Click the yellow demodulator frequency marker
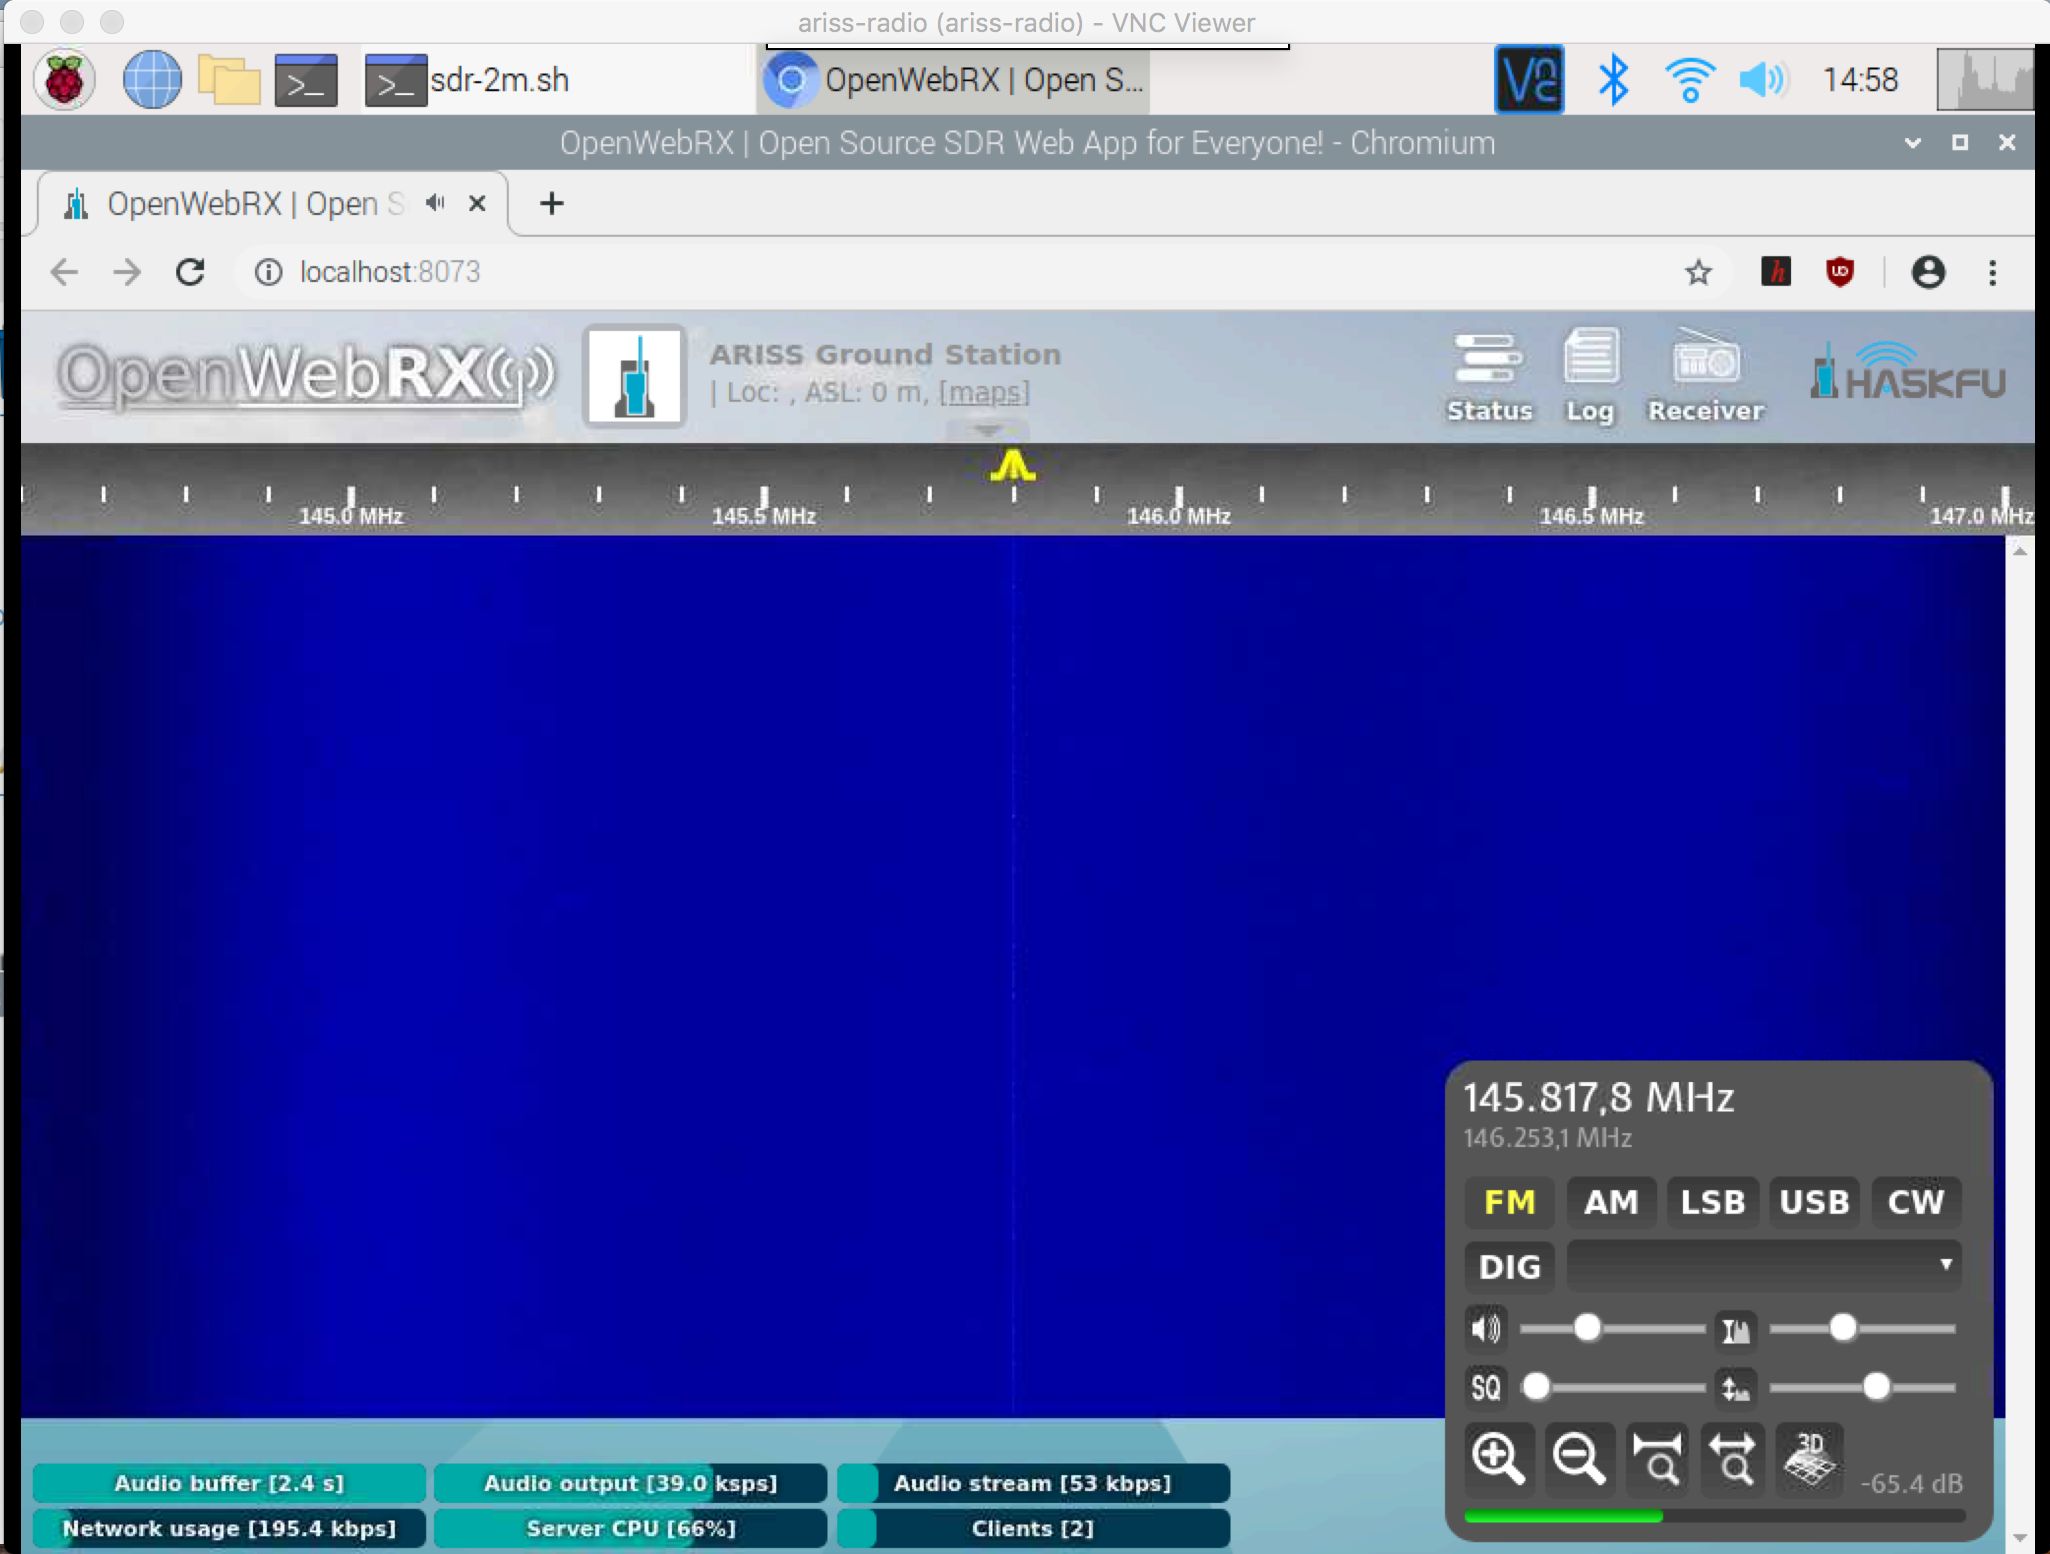 click(1013, 466)
